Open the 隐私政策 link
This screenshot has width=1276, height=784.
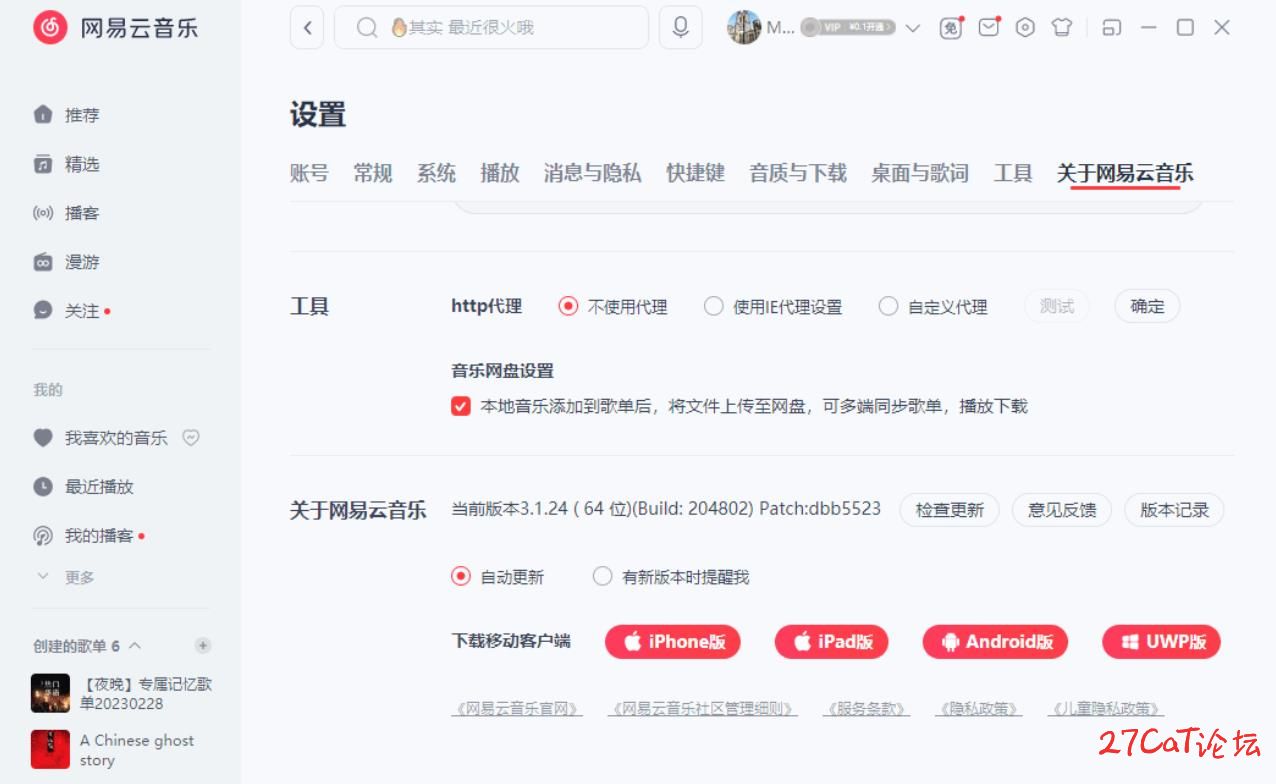(979, 709)
